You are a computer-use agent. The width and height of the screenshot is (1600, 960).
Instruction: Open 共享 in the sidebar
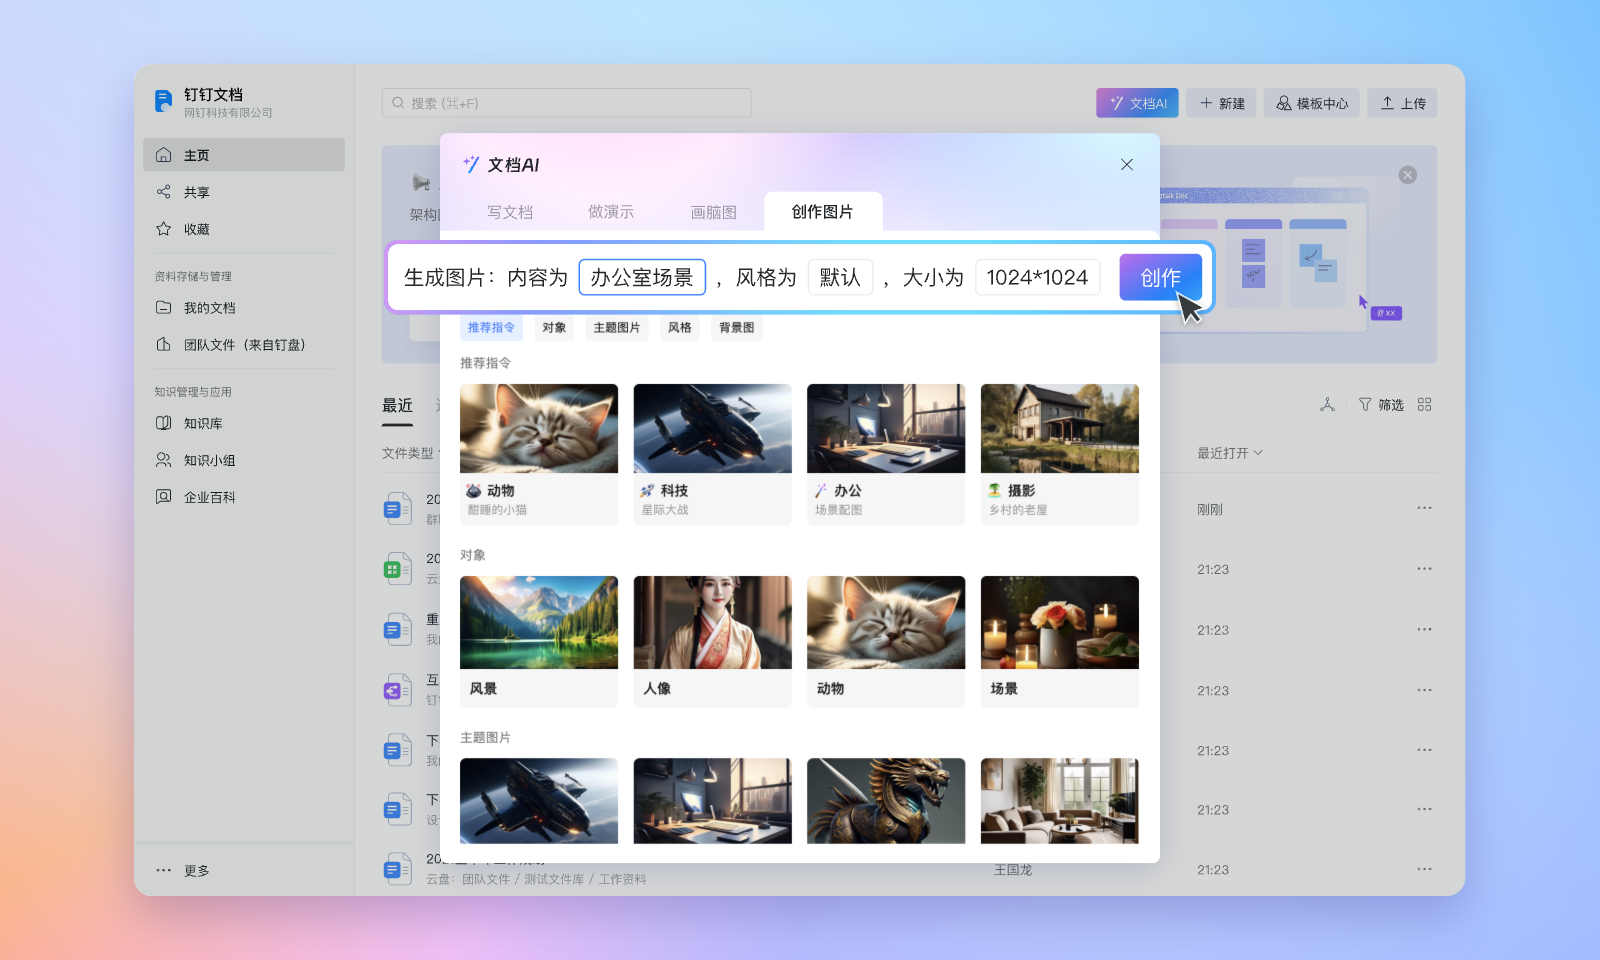point(244,192)
